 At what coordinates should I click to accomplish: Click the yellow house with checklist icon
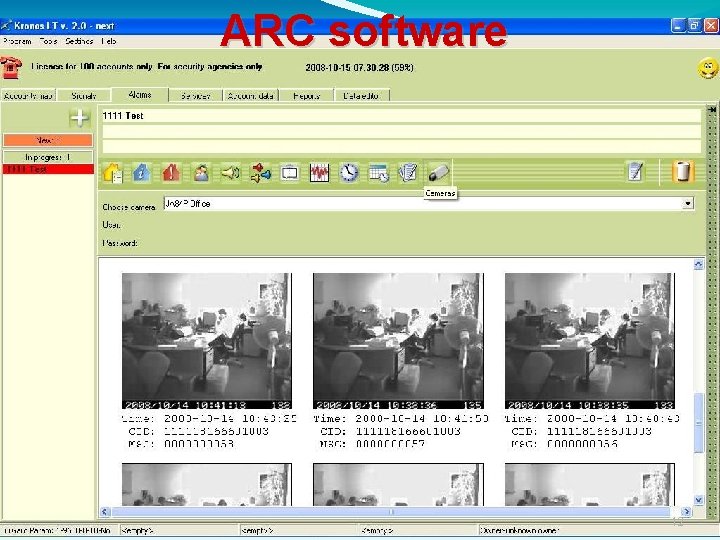click(112, 173)
